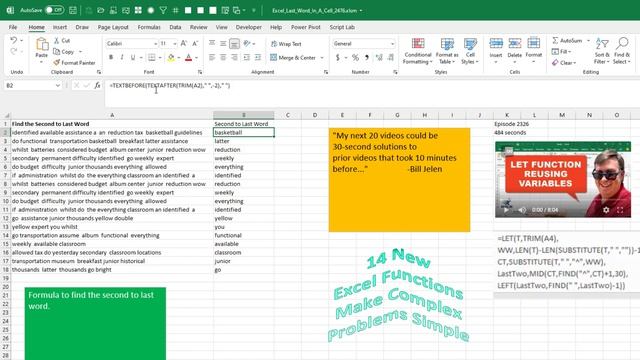Click AutoSum sigma button
This screenshot has width=640, height=360.
[567, 40]
